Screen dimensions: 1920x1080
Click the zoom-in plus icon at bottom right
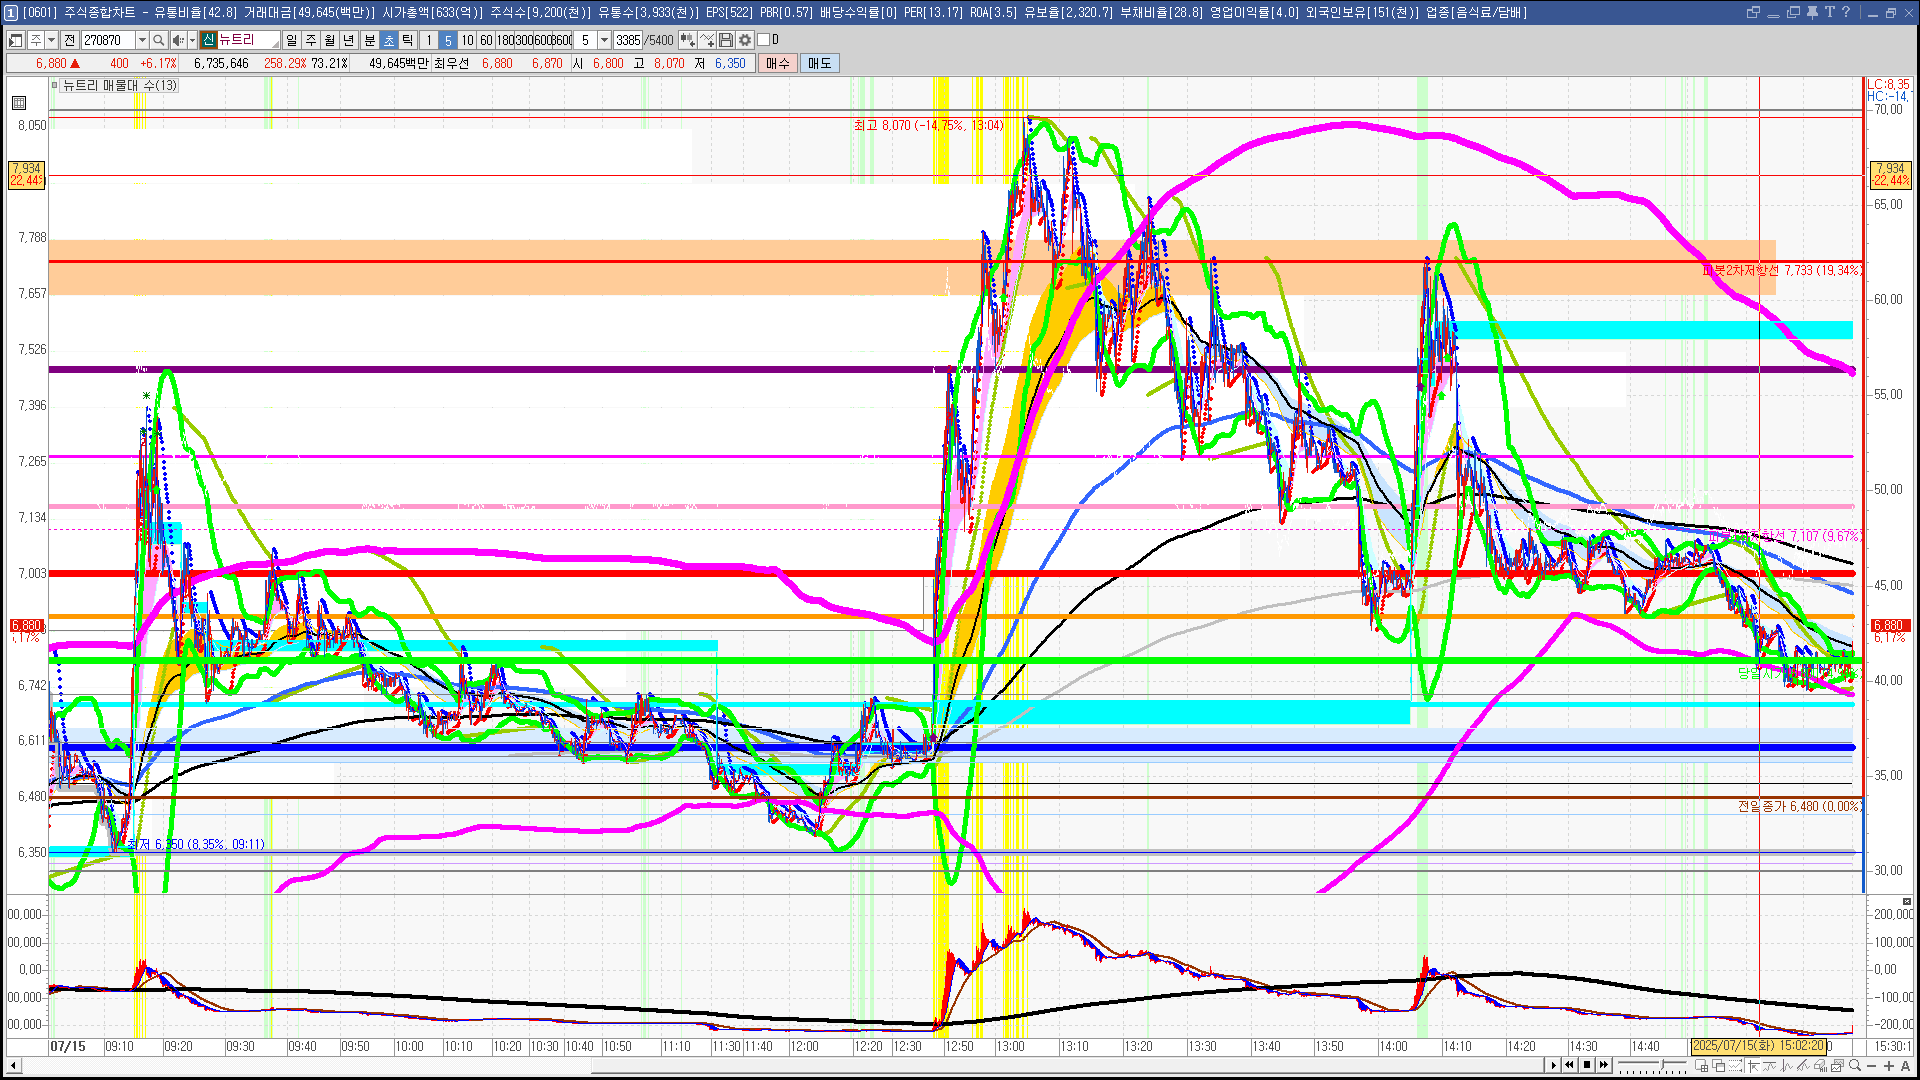1888,1066
